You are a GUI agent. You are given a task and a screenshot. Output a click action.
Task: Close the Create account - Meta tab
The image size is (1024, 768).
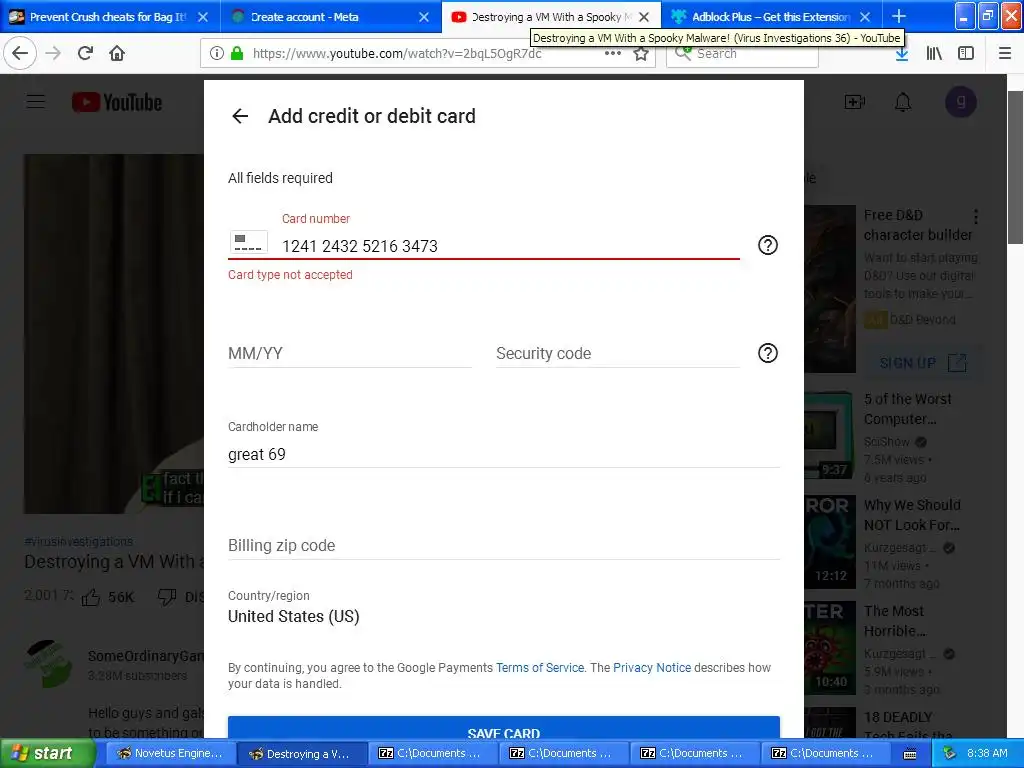pyautogui.click(x=424, y=17)
